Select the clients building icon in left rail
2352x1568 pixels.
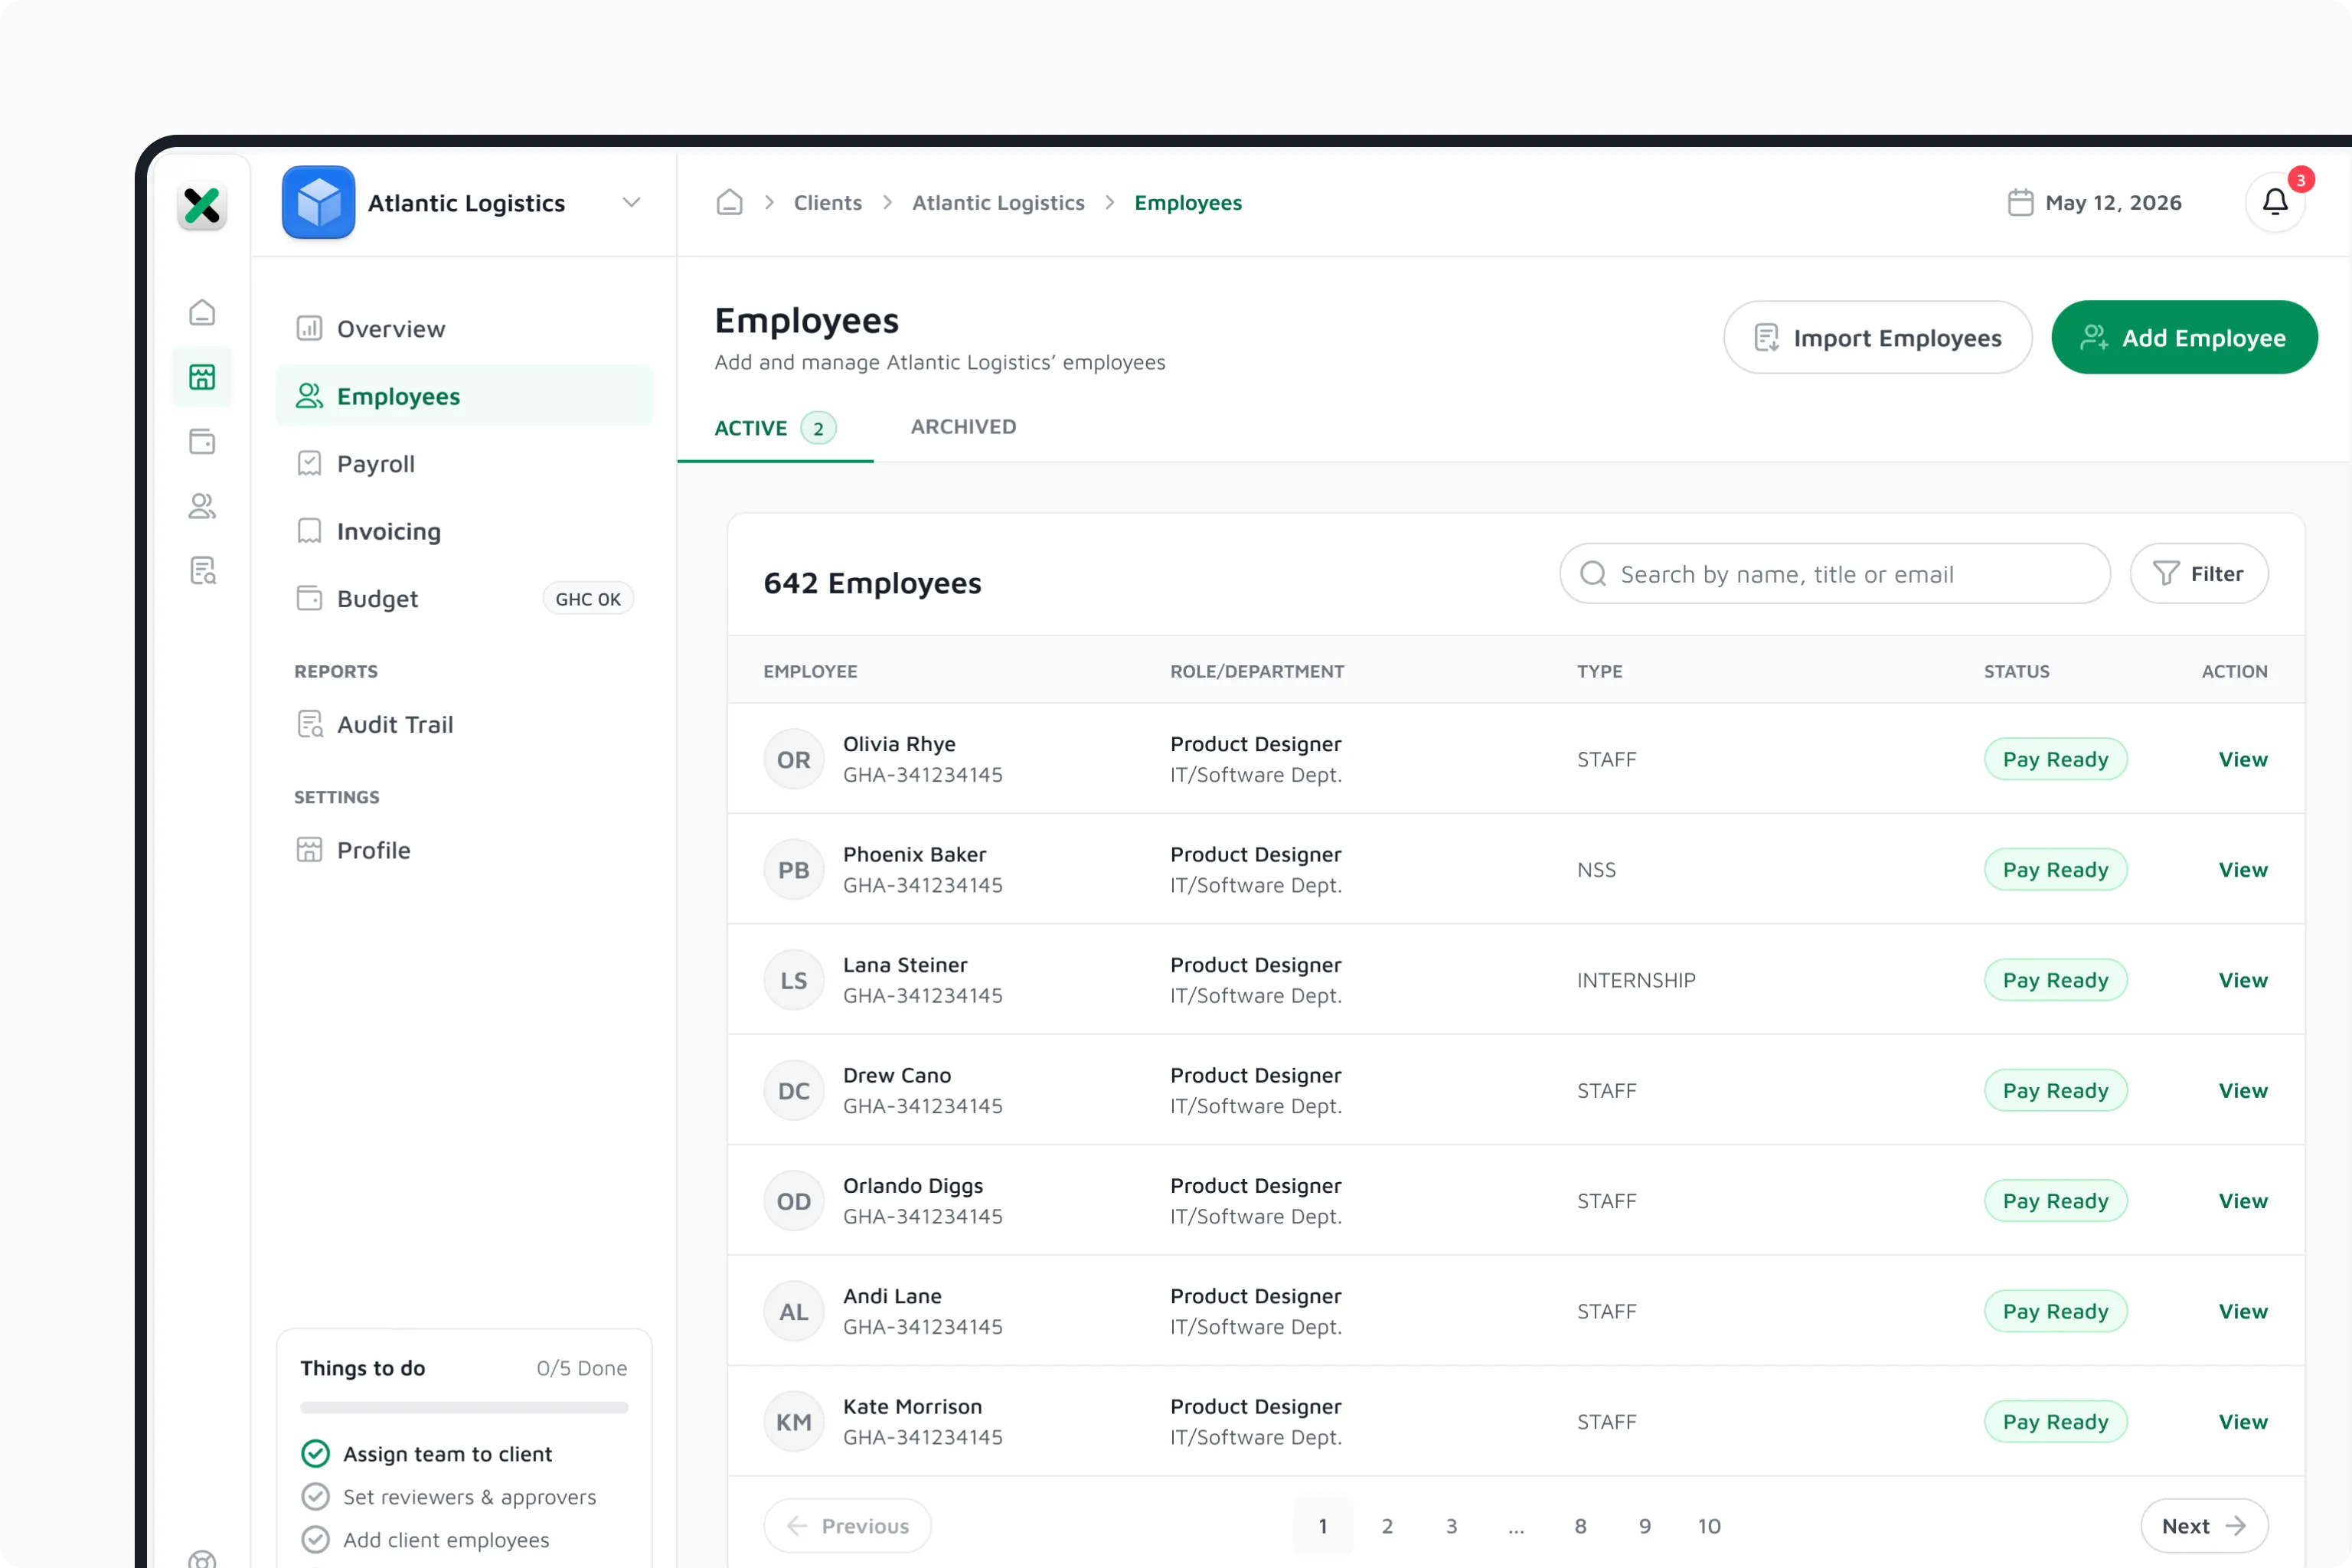pyautogui.click(x=202, y=377)
